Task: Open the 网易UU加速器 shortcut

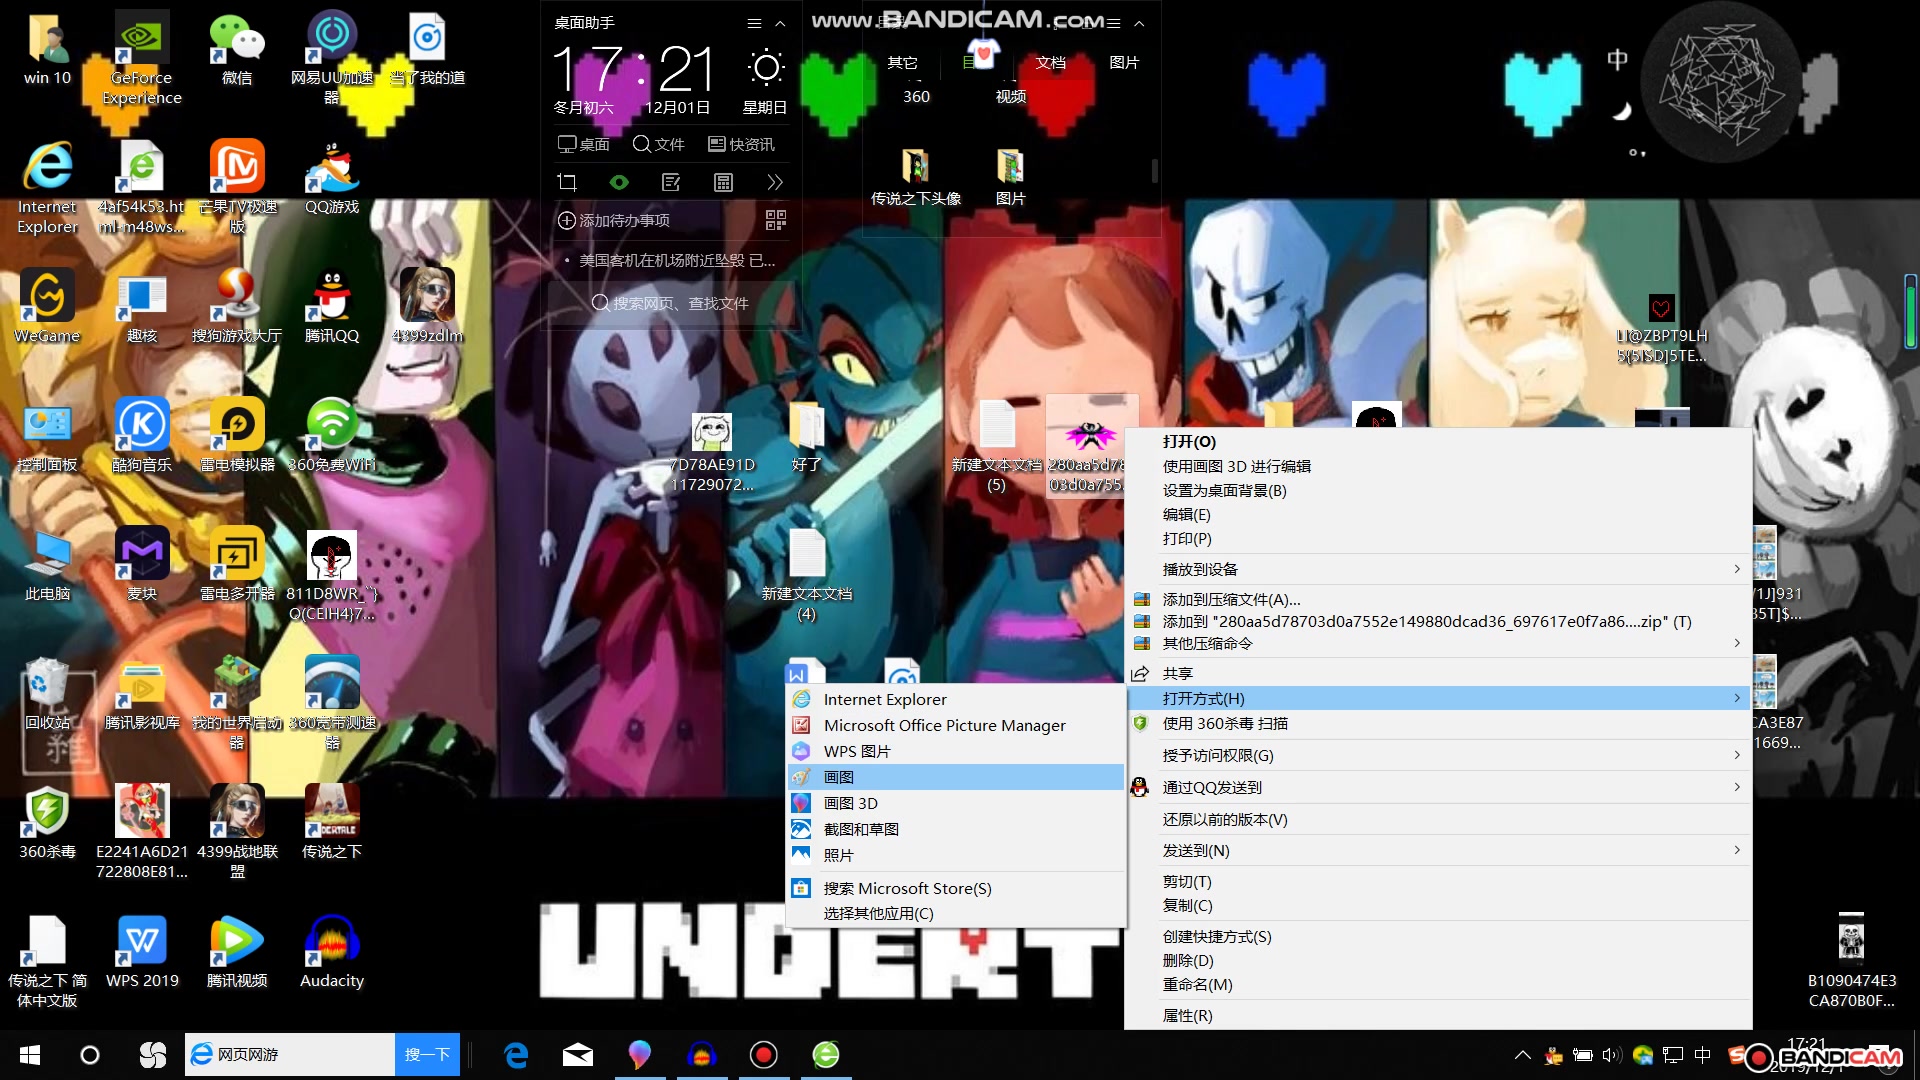Action: pyautogui.click(x=332, y=58)
